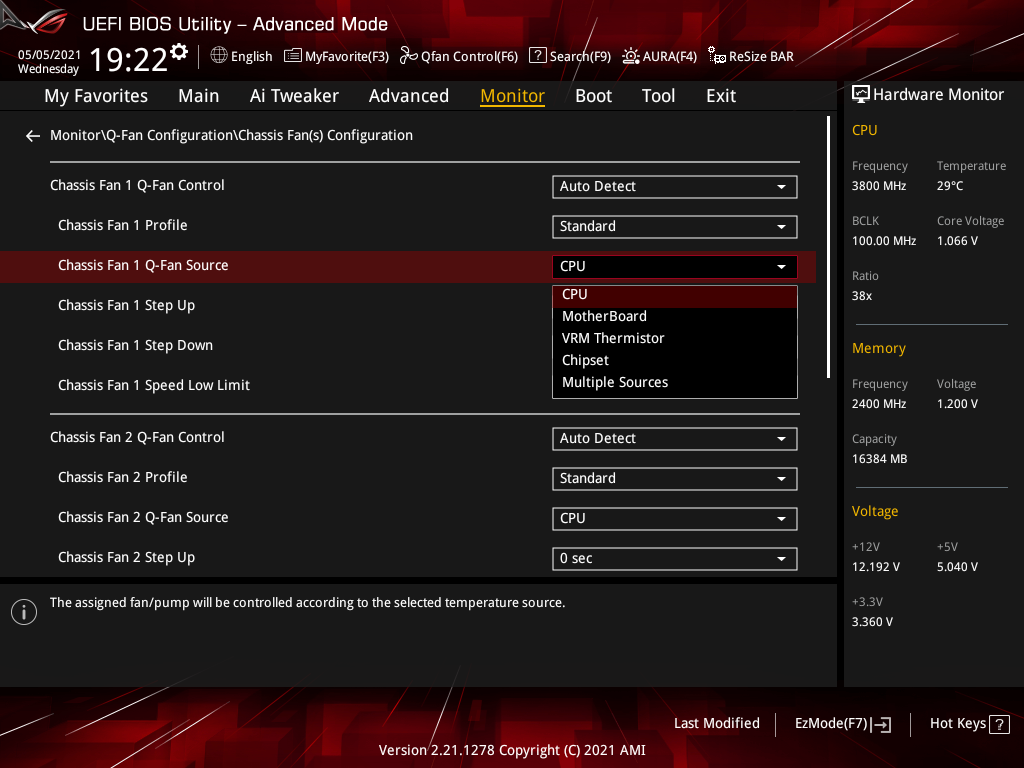1024x768 pixels.
Task: Click CPU temperature value 29°C
Action: (x=950, y=186)
